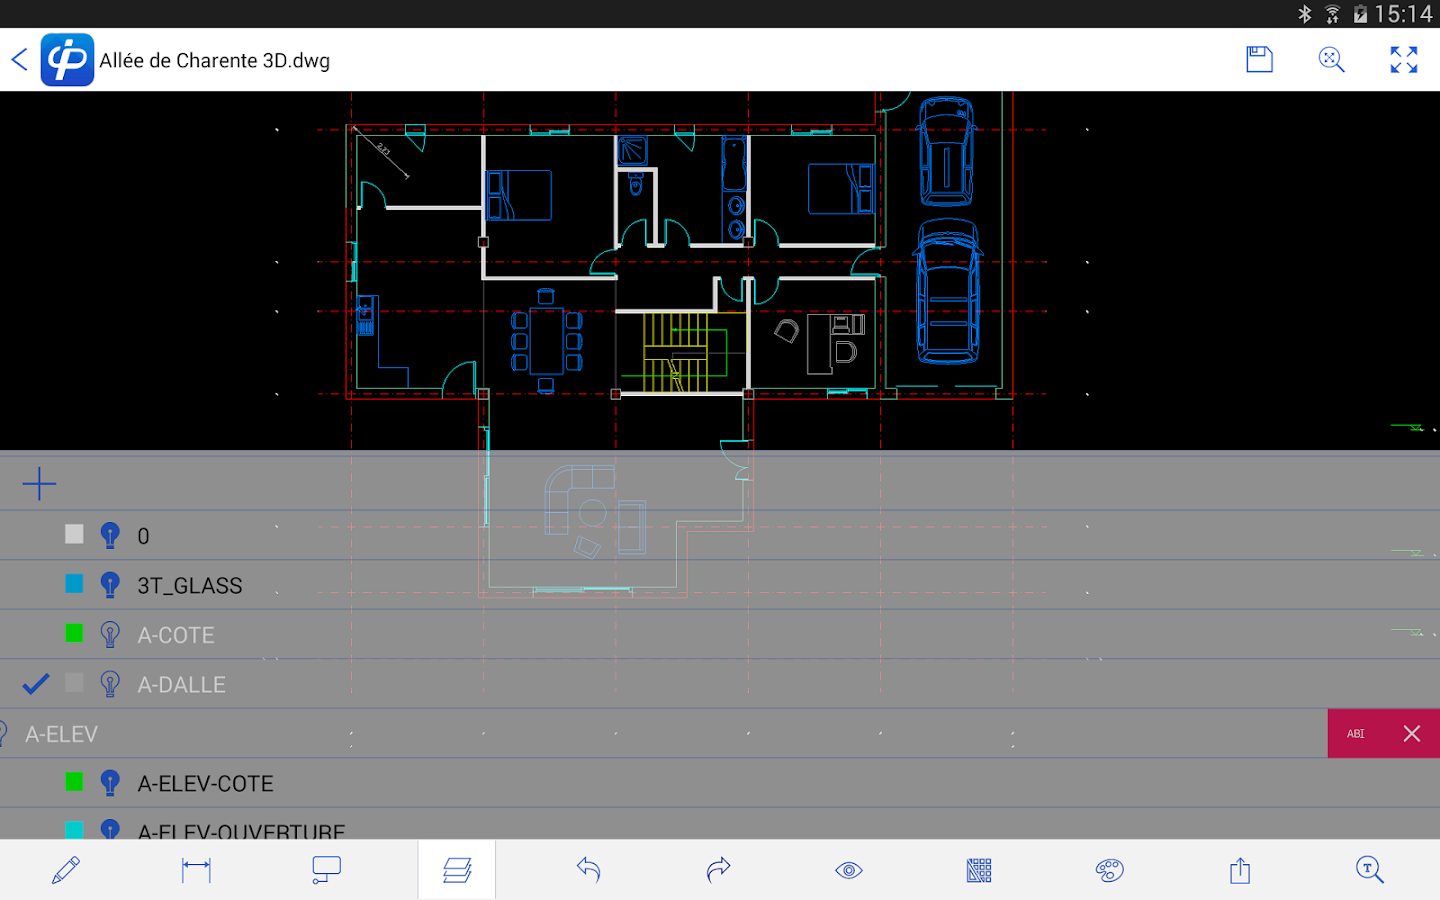The height and width of the screenshot is (900, 1440).
Task: Select the find text tool
Action: click(x=1369, y=869)
